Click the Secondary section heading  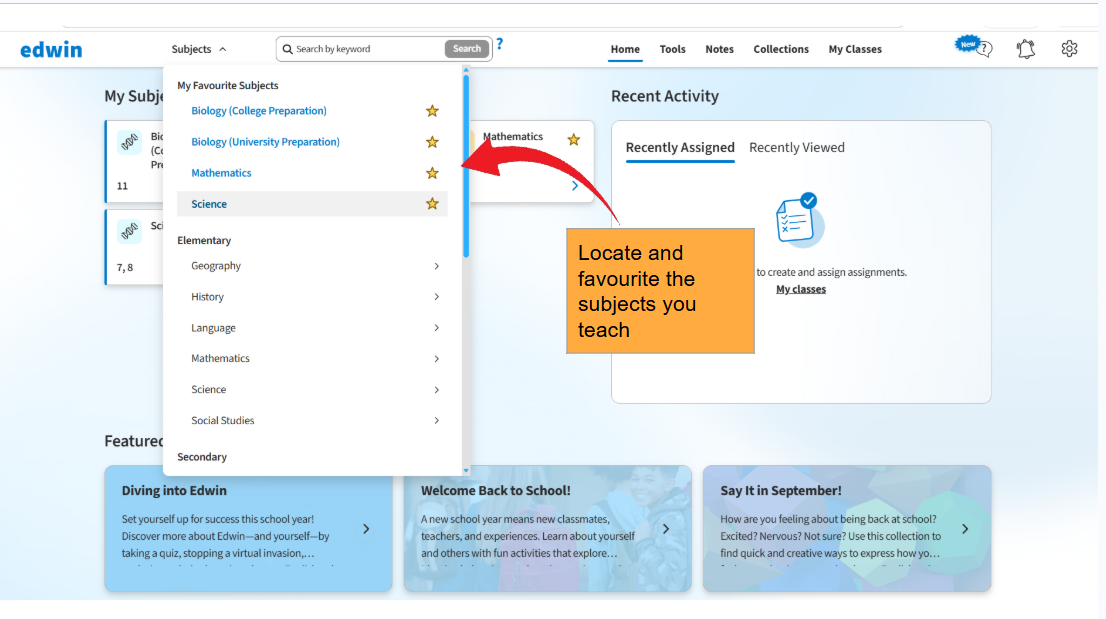click(202, 457)
